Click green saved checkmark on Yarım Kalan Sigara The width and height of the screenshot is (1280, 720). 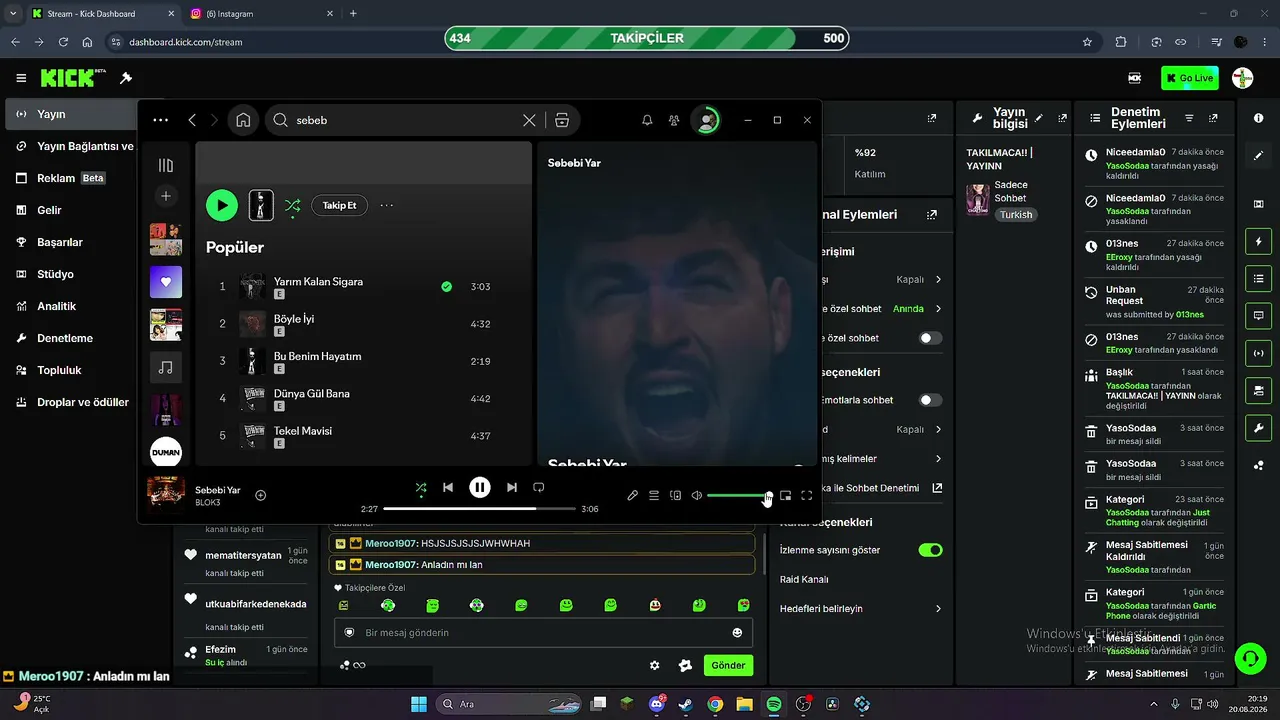[447, 287]
